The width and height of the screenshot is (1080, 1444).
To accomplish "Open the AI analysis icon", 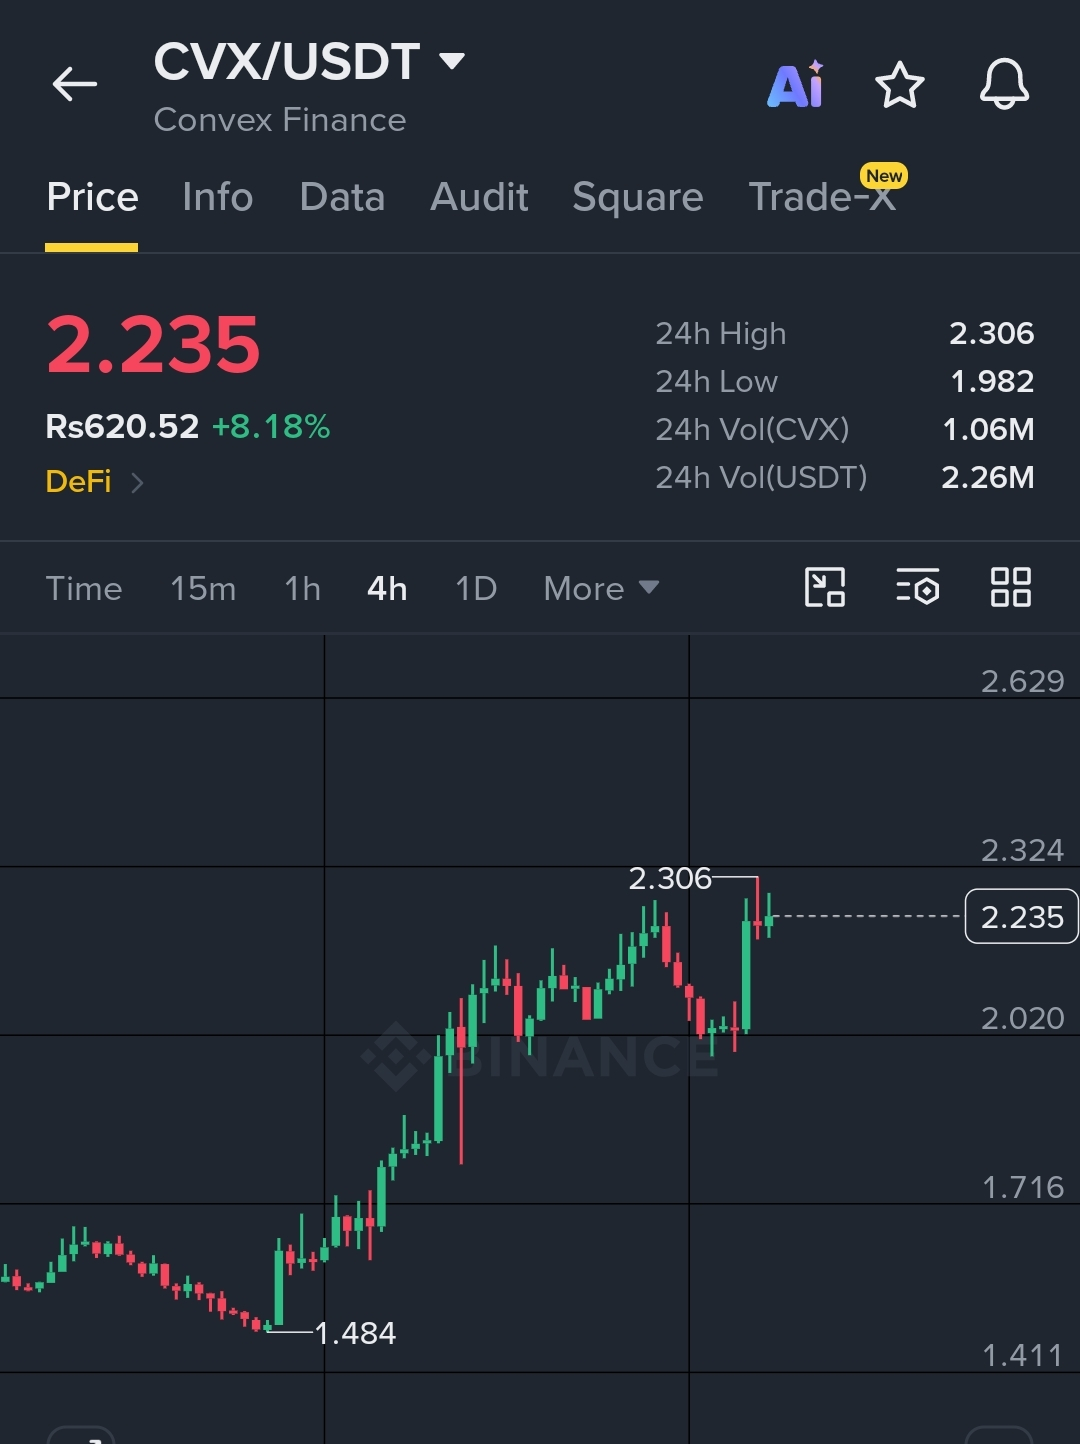I will coord(796,84).
